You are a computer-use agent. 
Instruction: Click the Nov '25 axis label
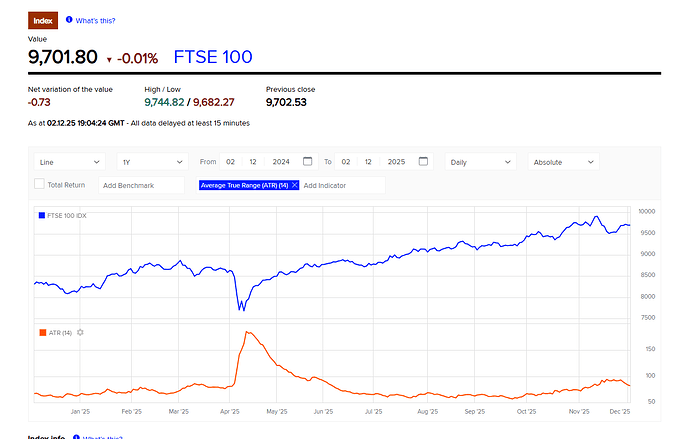[579, 412]
